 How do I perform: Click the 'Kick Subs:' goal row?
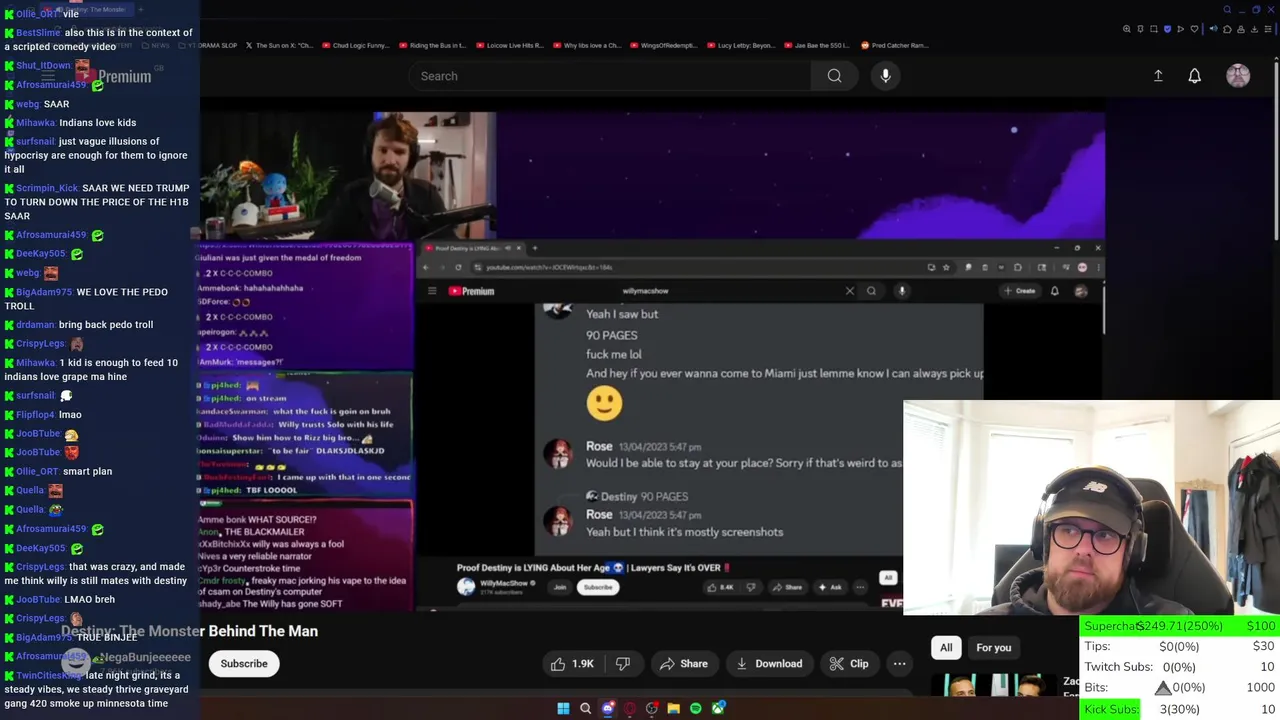[1179, 709]
